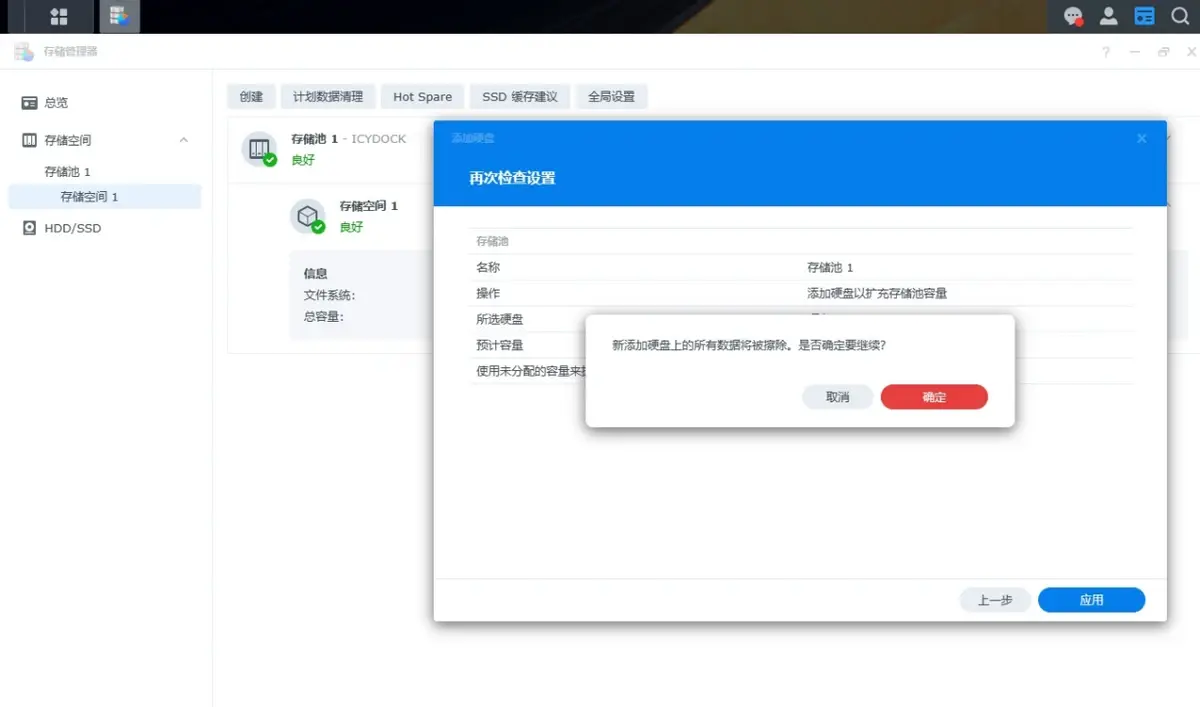This screenshot has height=707, width=1200.
Task: Collapse the 存储空间 sidebar section chevron
Action: (184, 140)
